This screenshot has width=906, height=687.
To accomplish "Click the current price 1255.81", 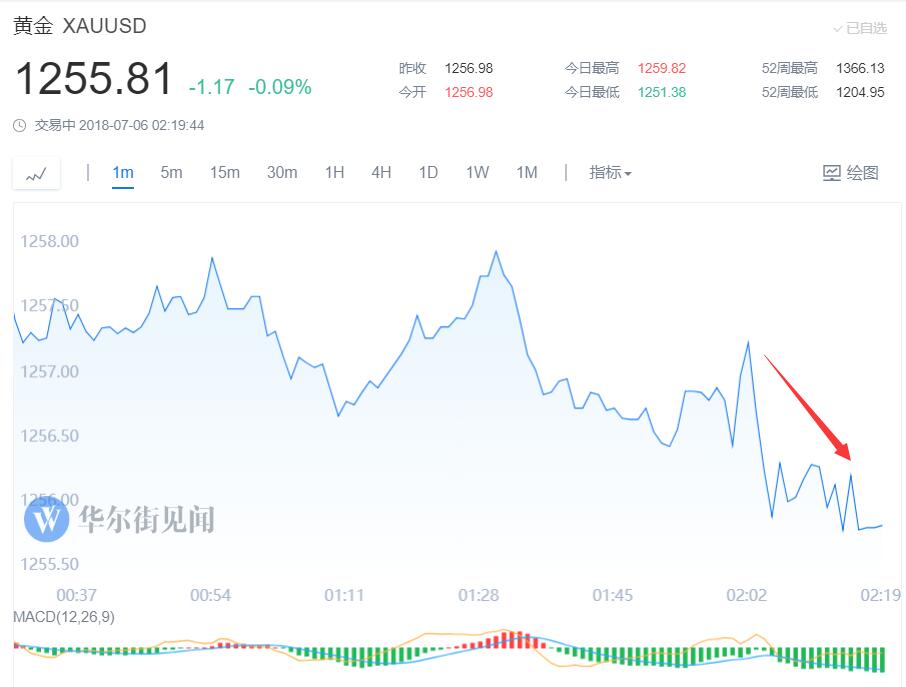I will tap(93, 80).
